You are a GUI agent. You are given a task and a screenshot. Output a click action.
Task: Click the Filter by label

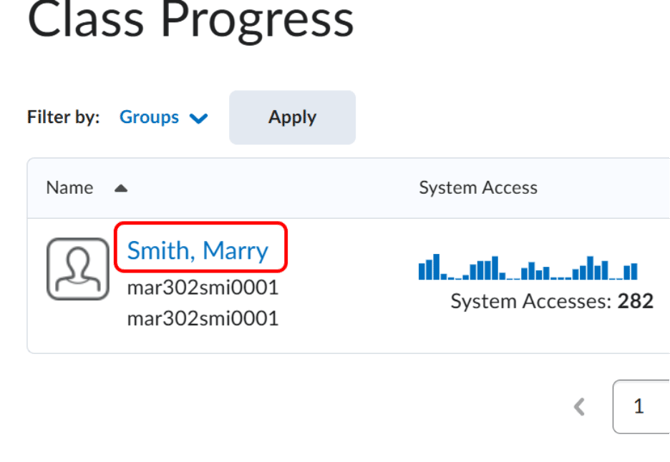click(x=64, y=117)
